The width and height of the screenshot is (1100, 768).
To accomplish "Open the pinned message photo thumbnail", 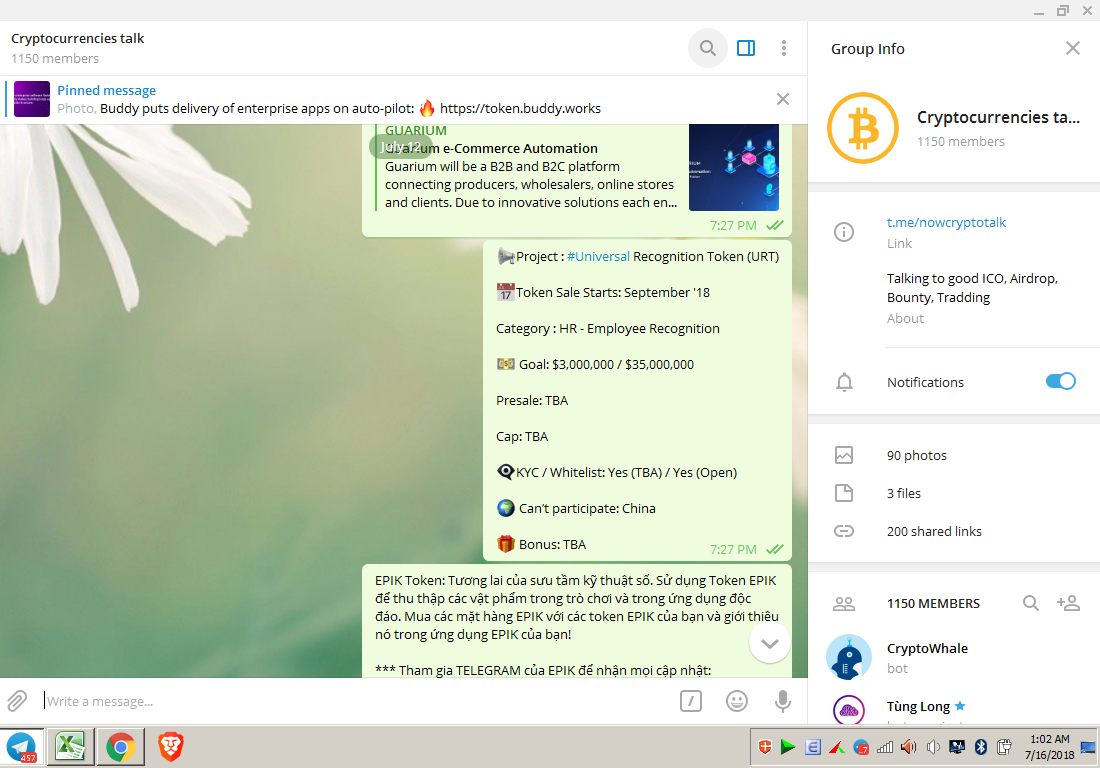I will [x=32, y=99].
